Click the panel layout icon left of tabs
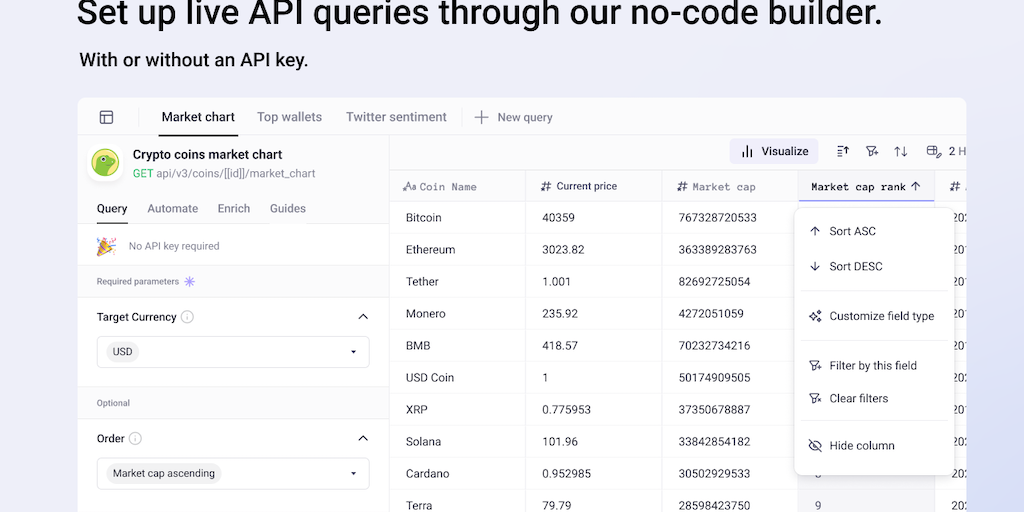The height and width of the screenshot is (512, 1024). pos(106,117)
